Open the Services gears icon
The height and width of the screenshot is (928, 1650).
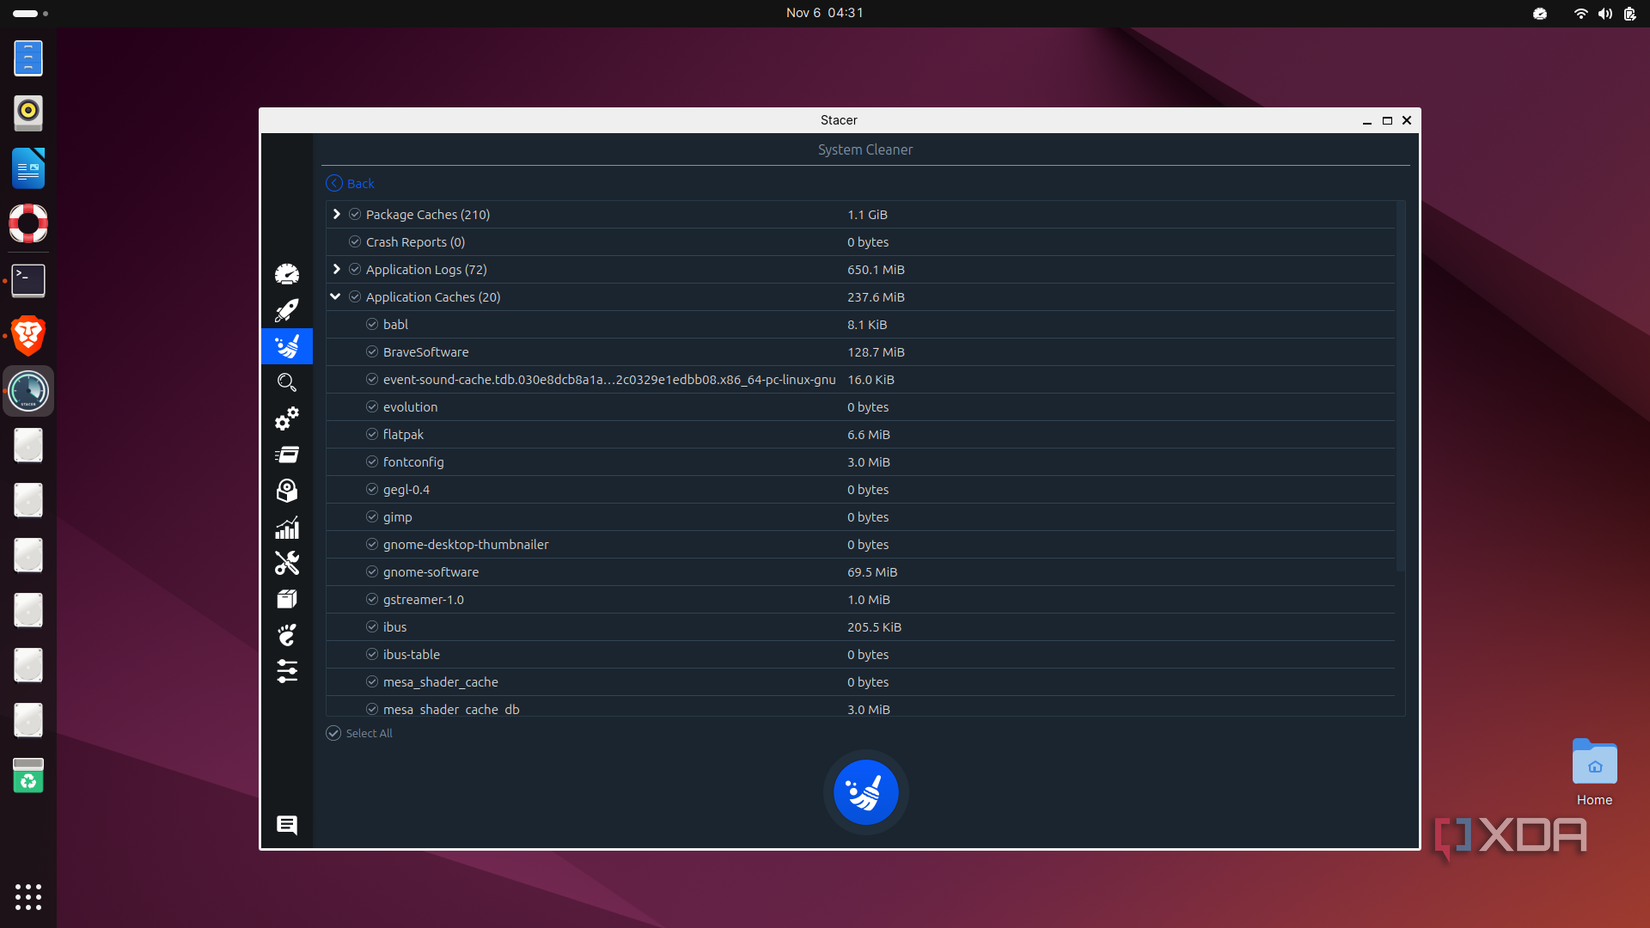coord(287,419)
